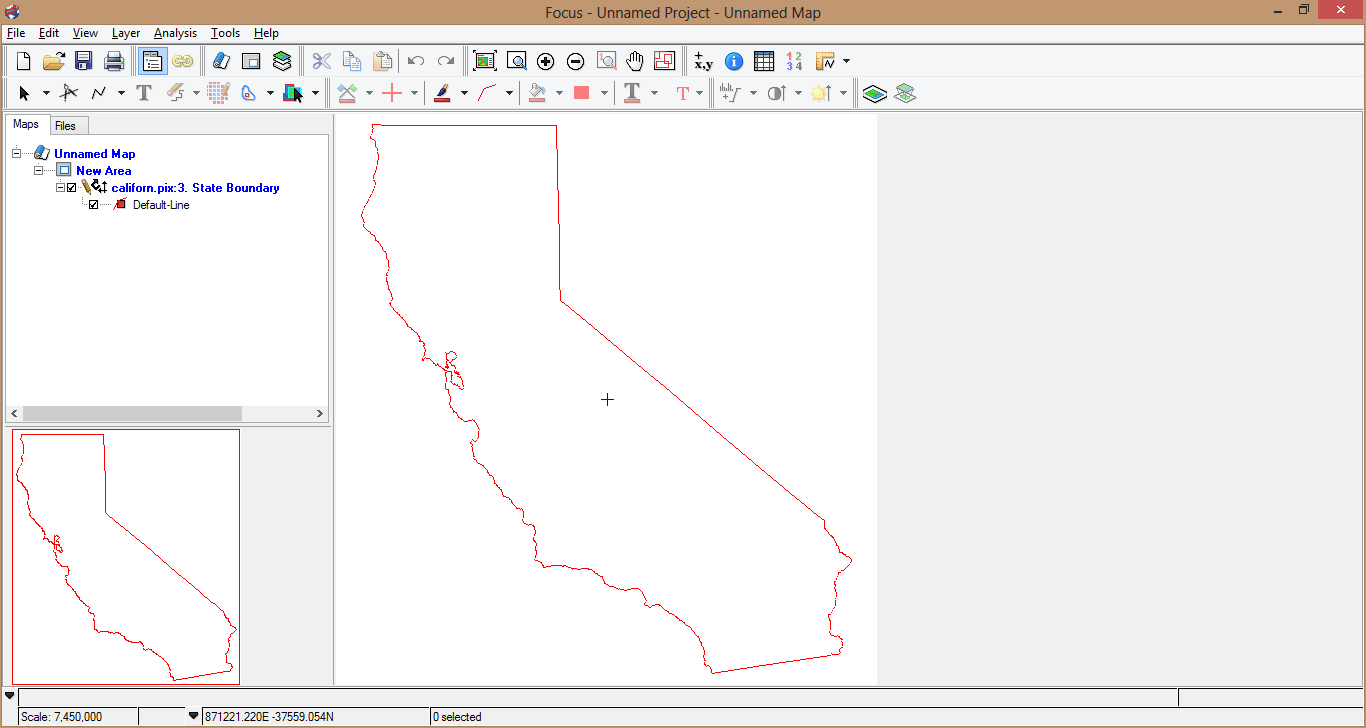This screenshot has width=1366, height=728.
Task: Open the Analysis menu
Action: point(175,33)
